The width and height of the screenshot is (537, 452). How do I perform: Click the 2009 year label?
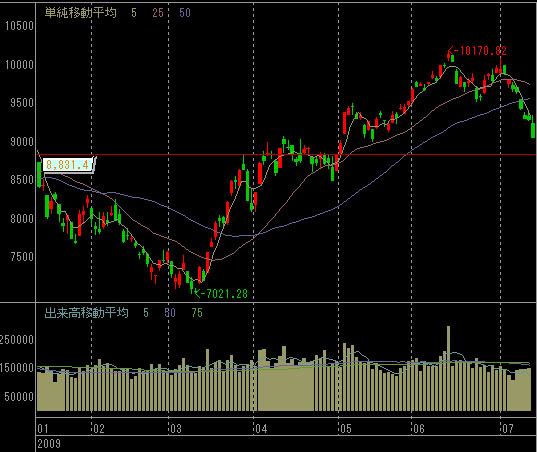[x=49, y=444]
